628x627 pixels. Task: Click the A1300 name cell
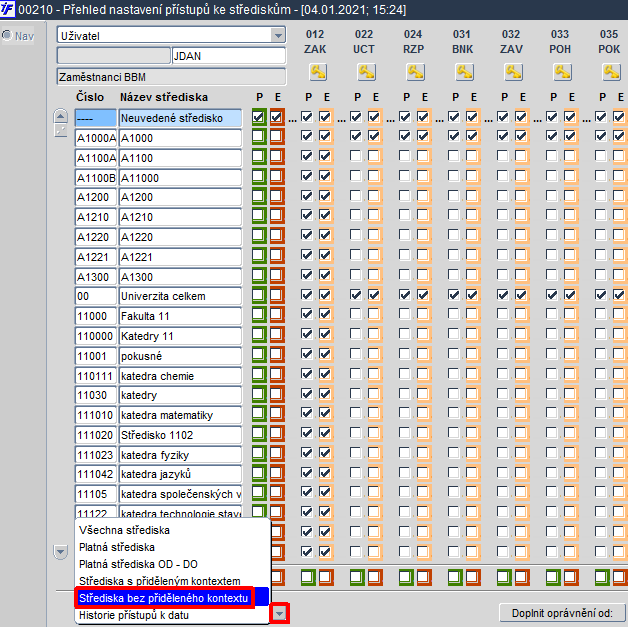[180, 276]
